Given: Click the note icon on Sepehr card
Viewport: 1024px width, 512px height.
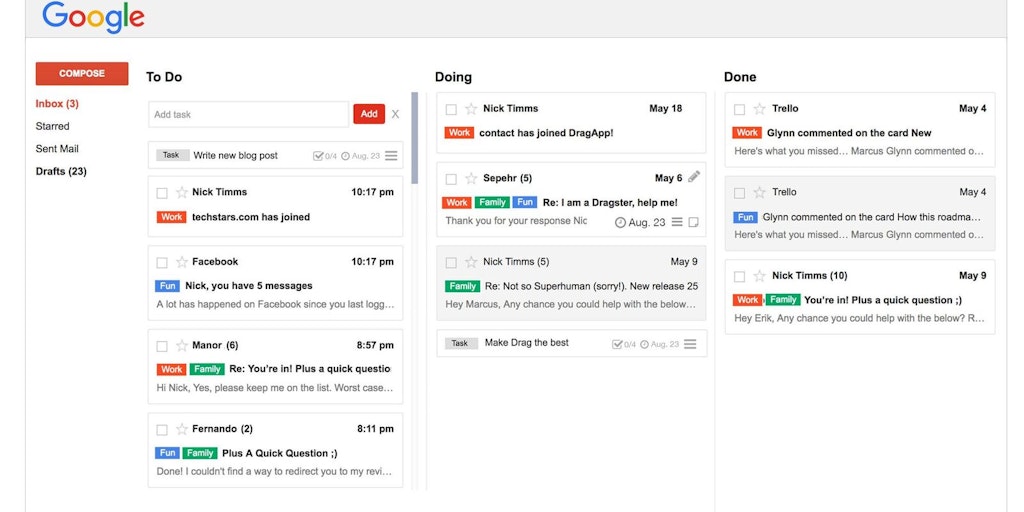Looking at the screenshot, I should click(x=694, y=222).
